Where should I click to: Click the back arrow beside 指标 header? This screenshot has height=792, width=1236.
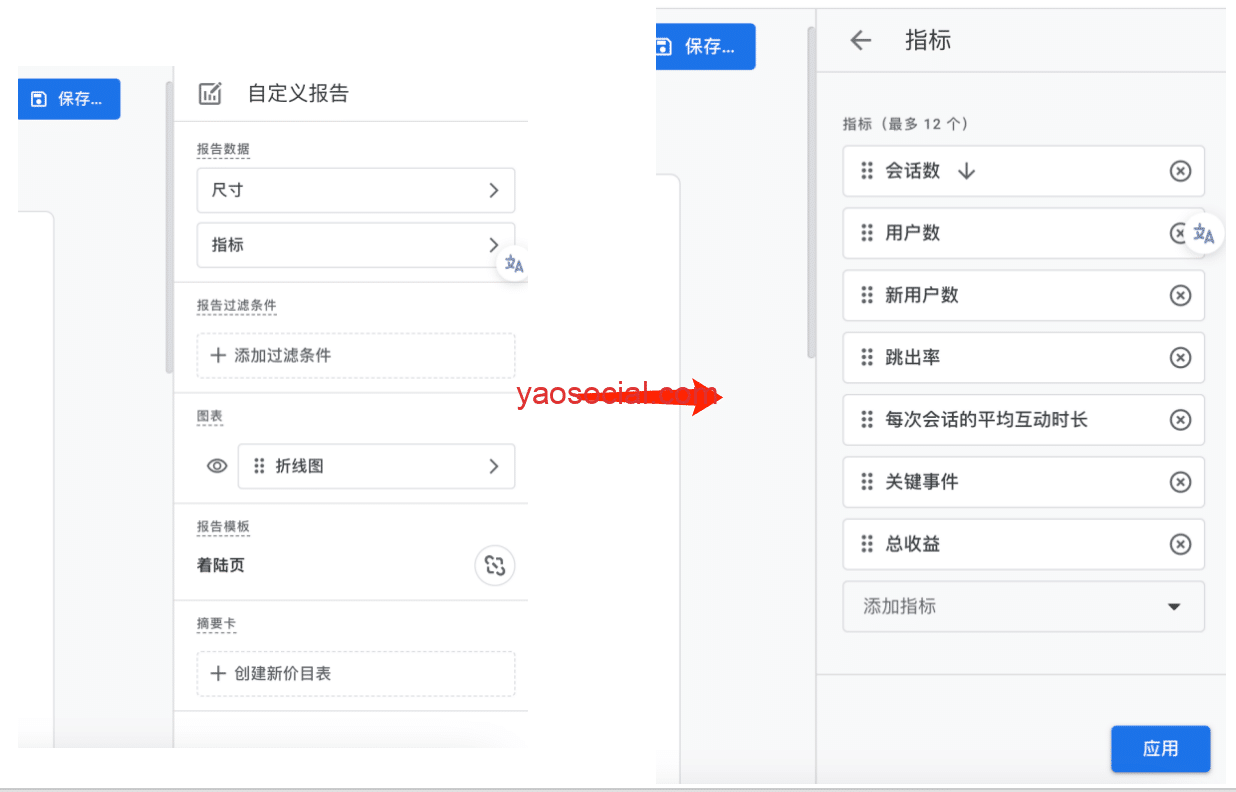click(860, 40)
